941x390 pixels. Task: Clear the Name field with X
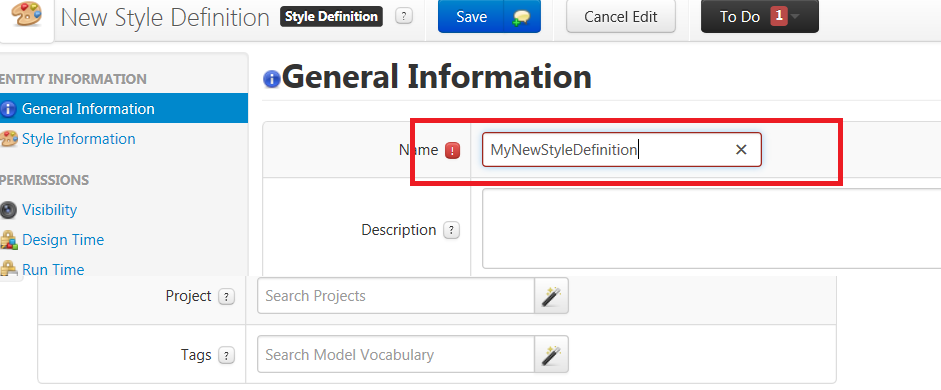741,149
